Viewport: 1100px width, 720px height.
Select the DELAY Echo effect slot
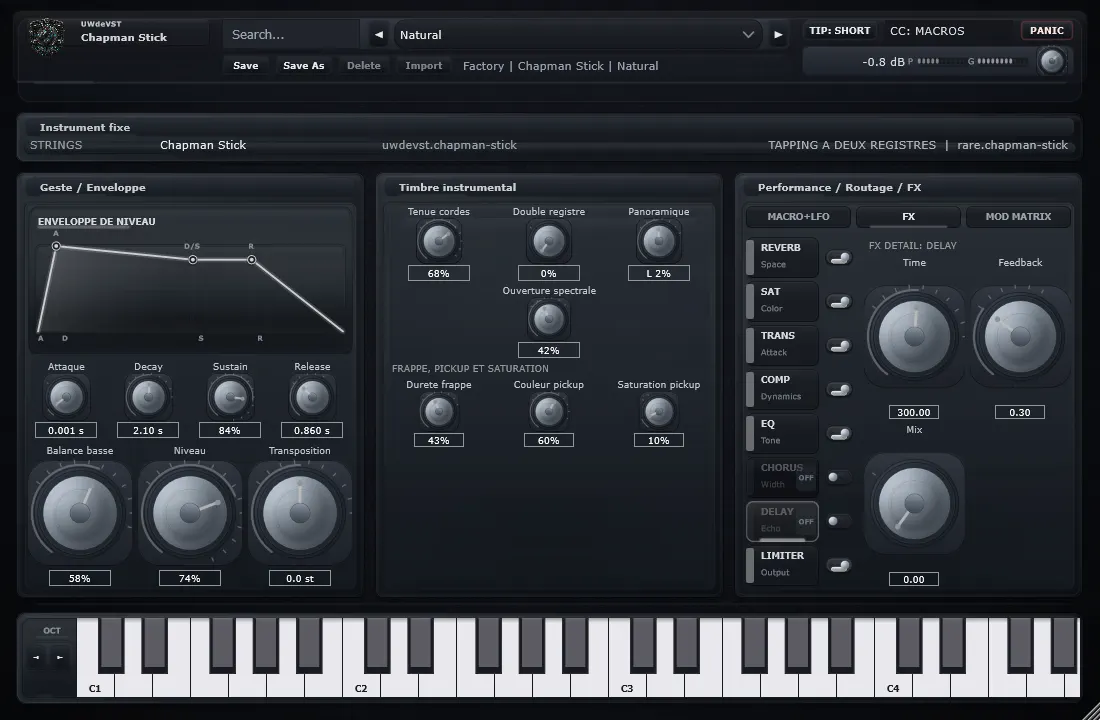782,520
